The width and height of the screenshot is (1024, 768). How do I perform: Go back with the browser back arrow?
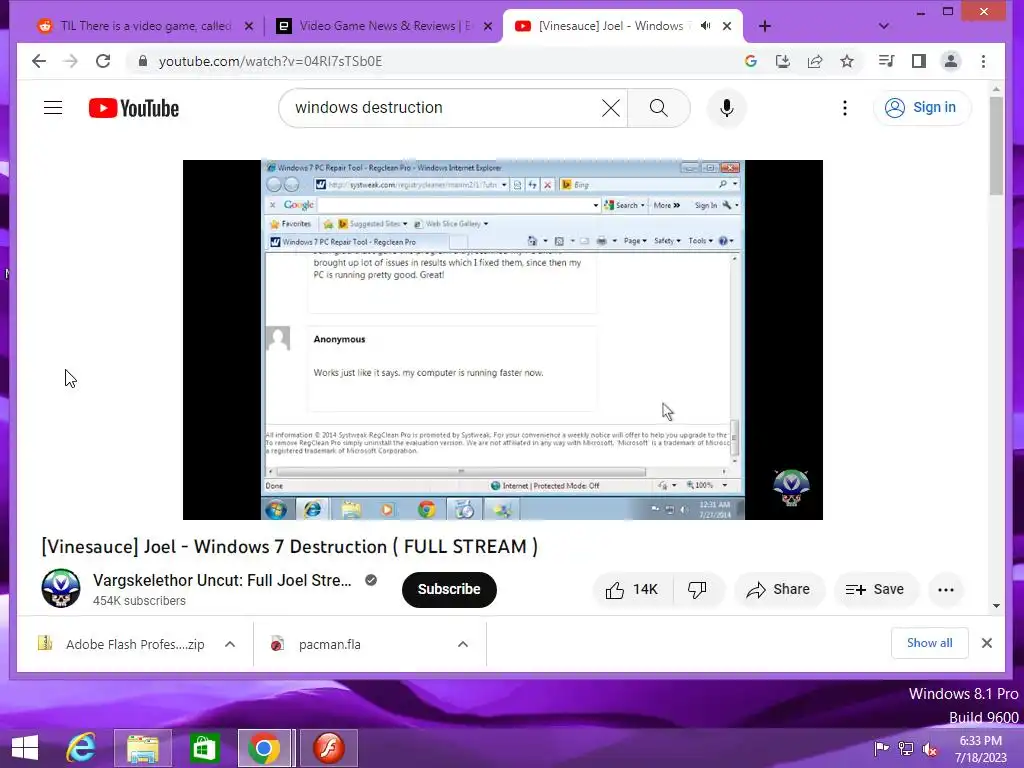point(39,61)
